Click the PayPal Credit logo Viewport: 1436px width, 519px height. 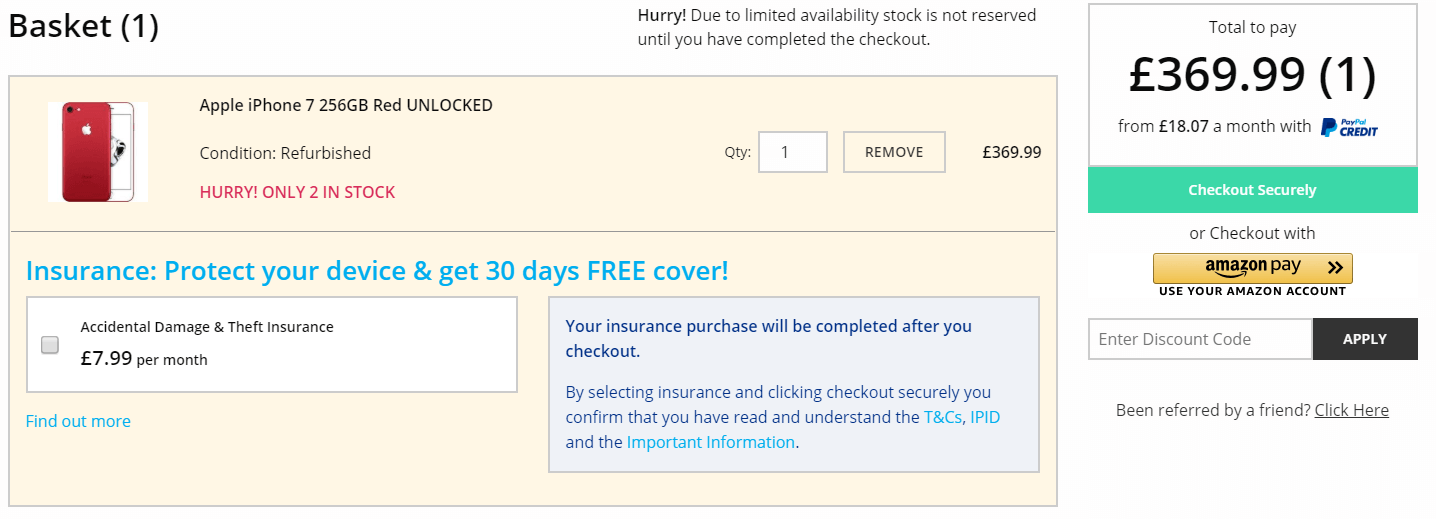[1349, 127]
